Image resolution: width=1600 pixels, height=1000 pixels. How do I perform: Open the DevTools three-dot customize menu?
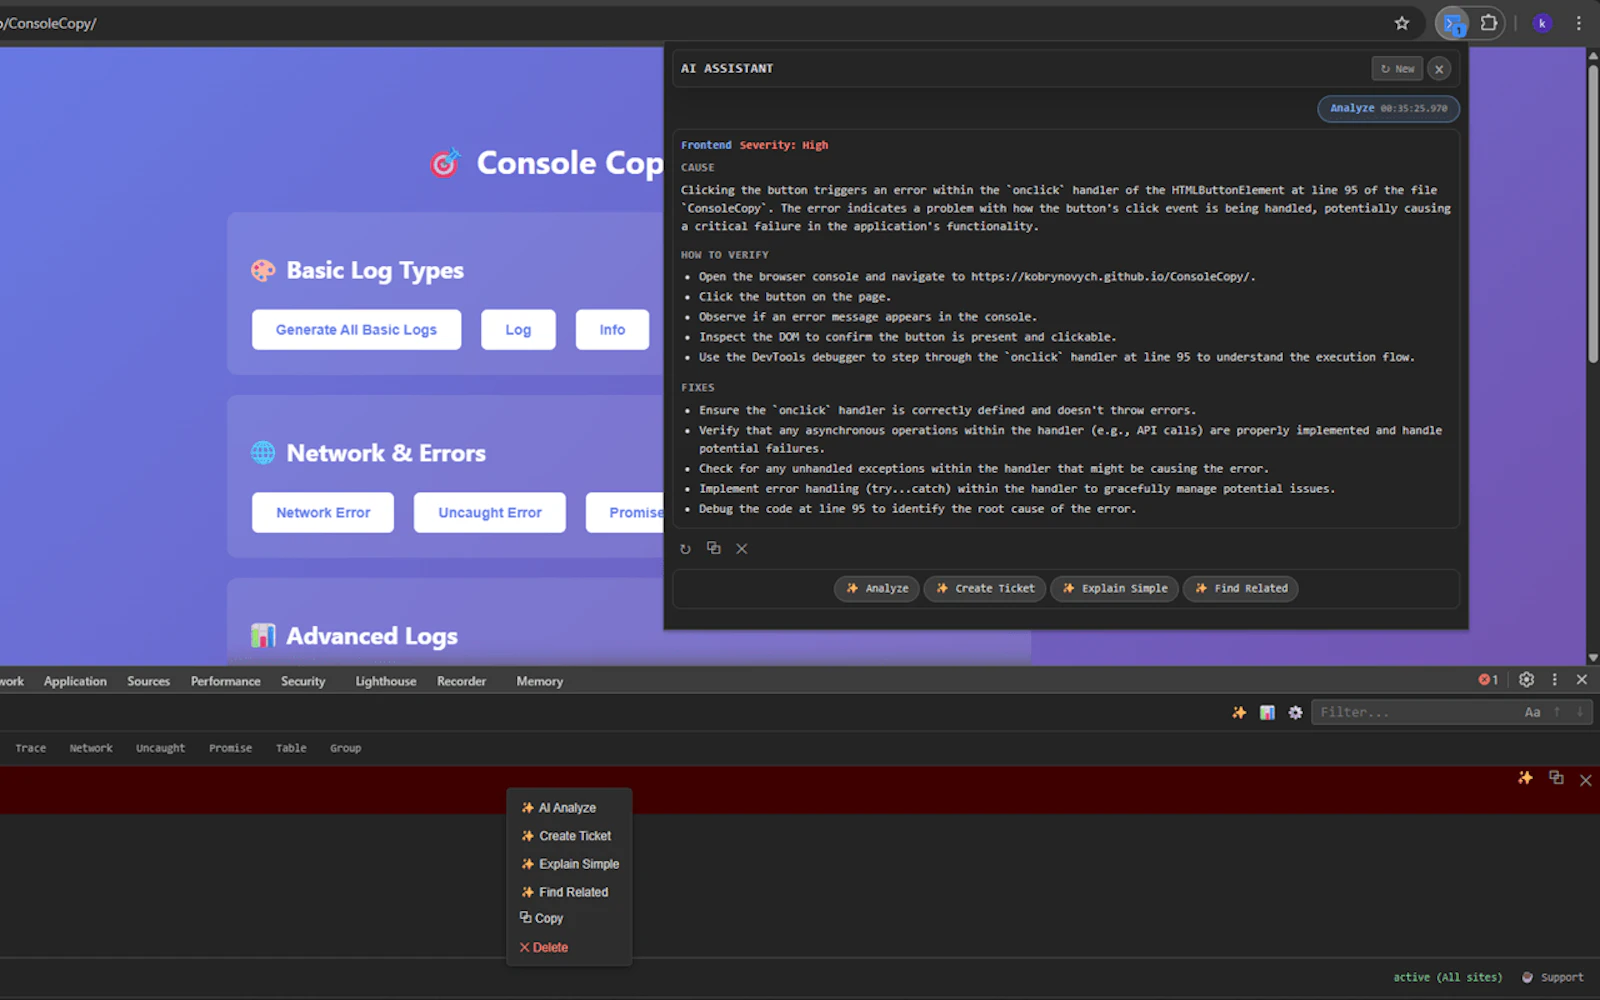point(1554,680)
